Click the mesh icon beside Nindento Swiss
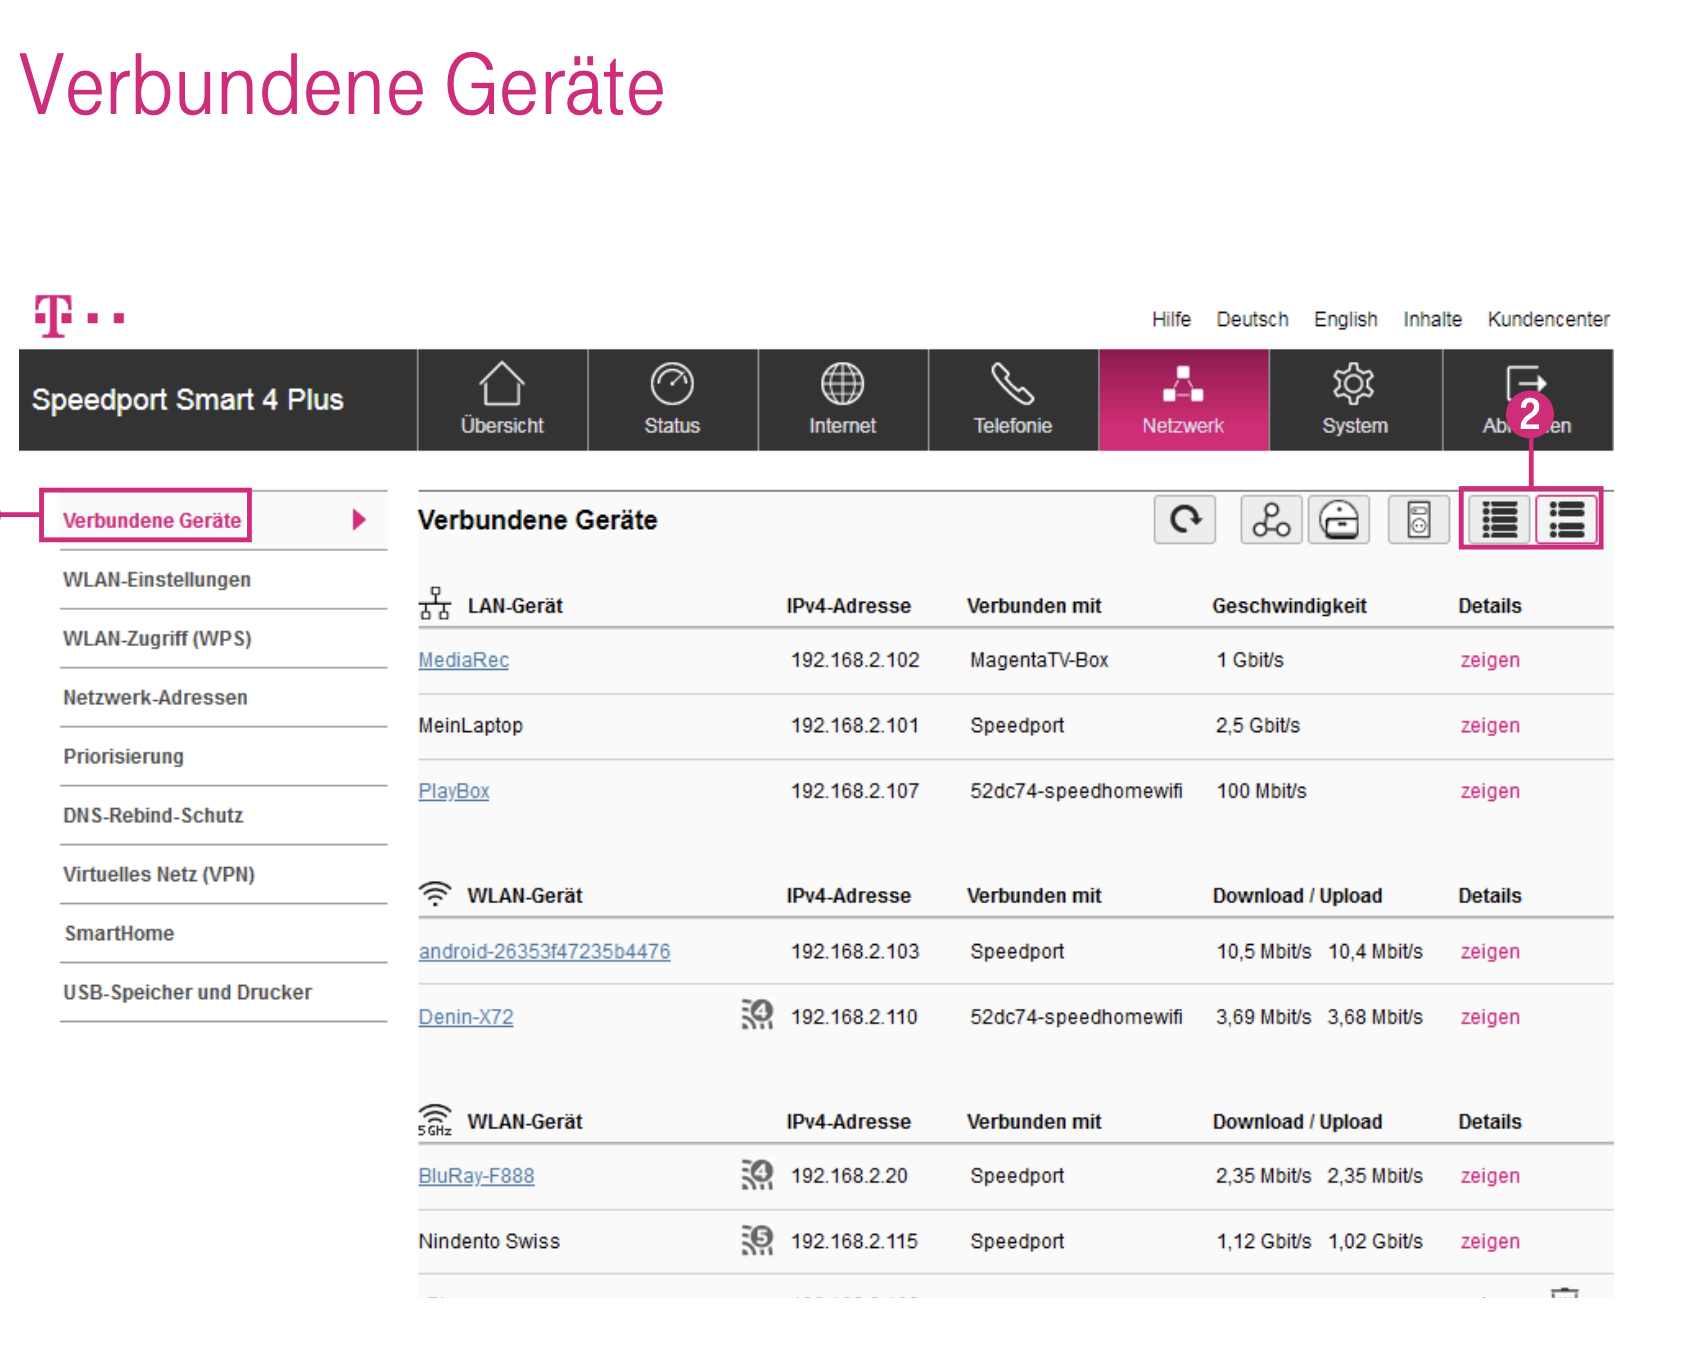Viewport: 1694px width, 1362px height. coord(757,1240)
